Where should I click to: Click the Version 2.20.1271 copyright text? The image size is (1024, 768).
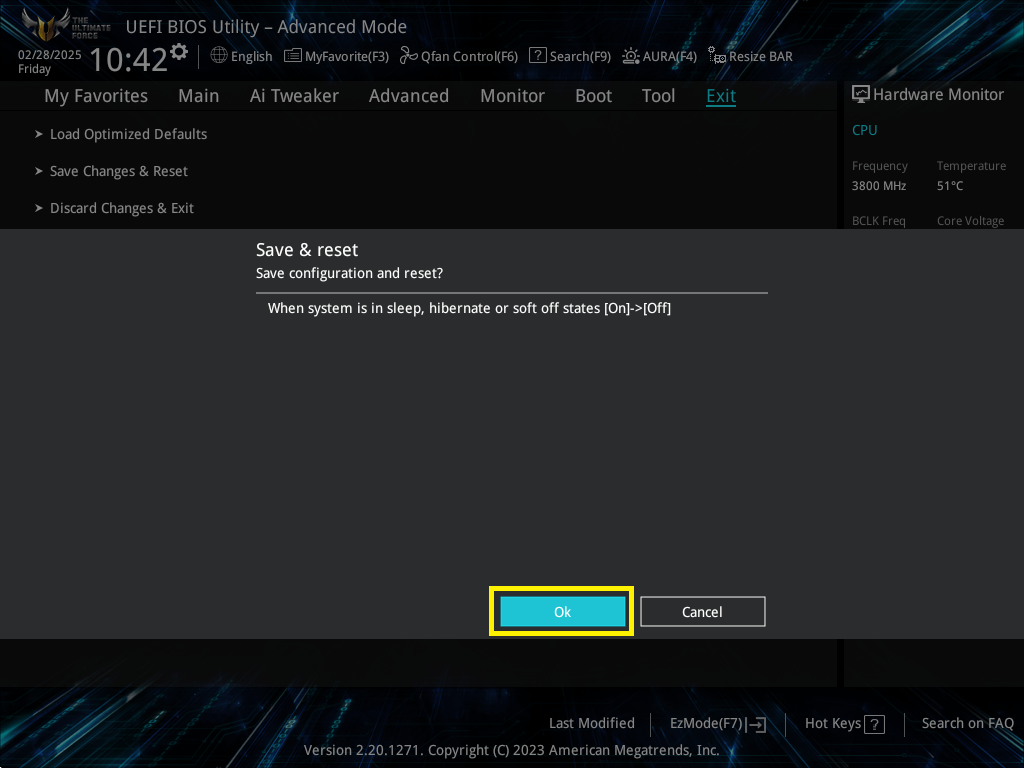tap(511, 750)
